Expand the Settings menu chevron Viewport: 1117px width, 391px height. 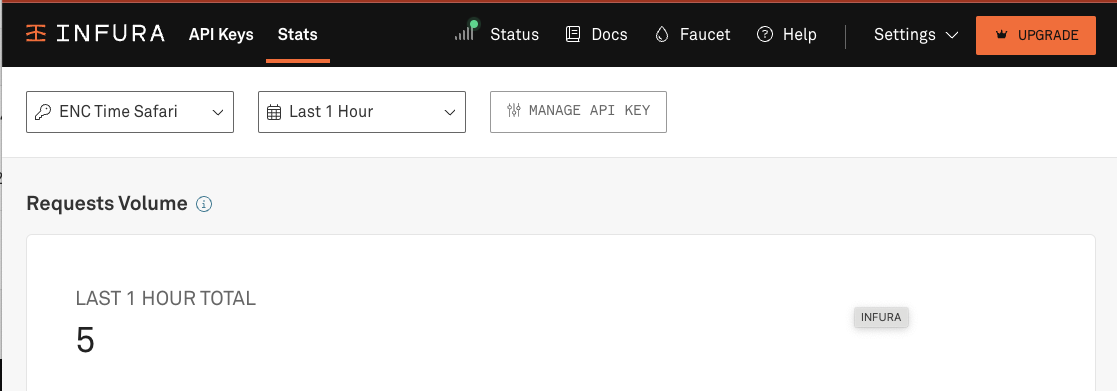click(952, 35)
